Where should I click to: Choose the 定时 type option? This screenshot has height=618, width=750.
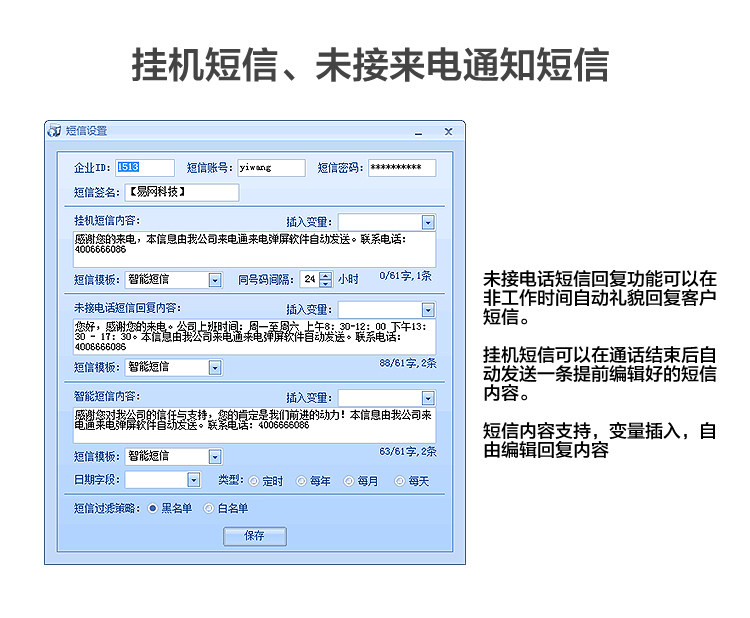click(254, 481)
